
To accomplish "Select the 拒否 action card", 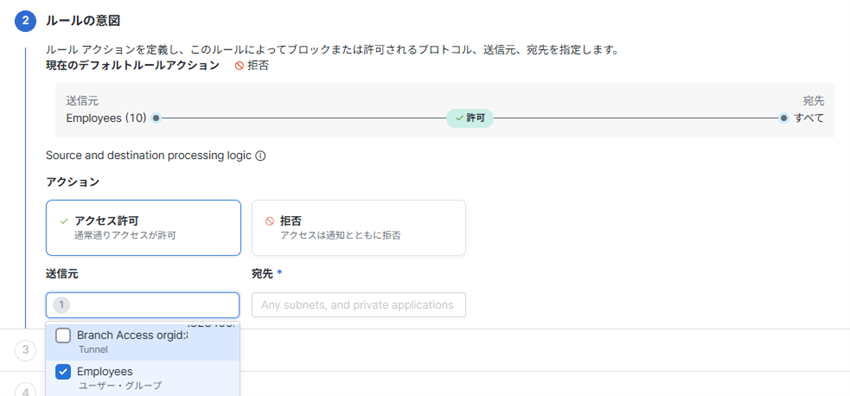I will 358,228.
